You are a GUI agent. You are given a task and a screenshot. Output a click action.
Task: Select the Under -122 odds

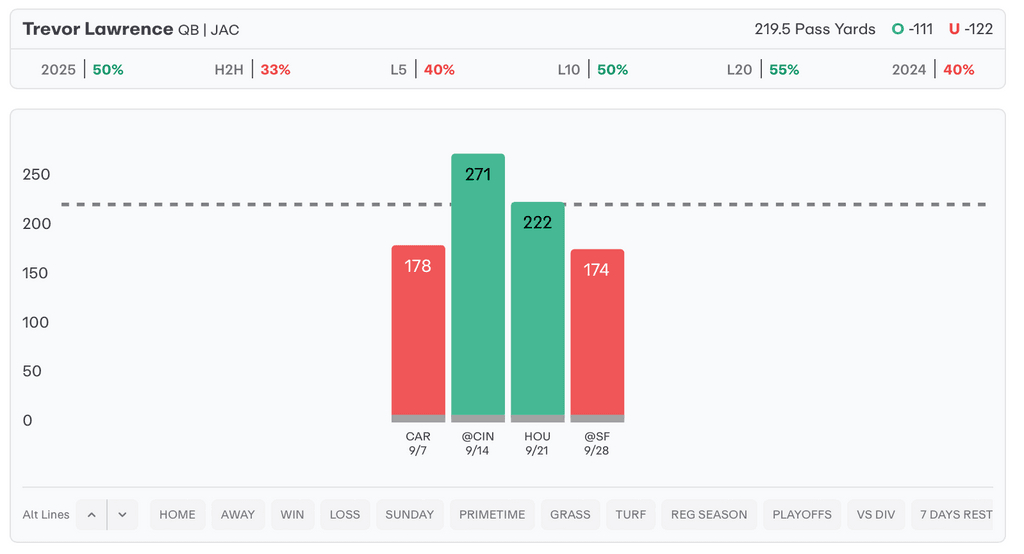coord(970,29)
